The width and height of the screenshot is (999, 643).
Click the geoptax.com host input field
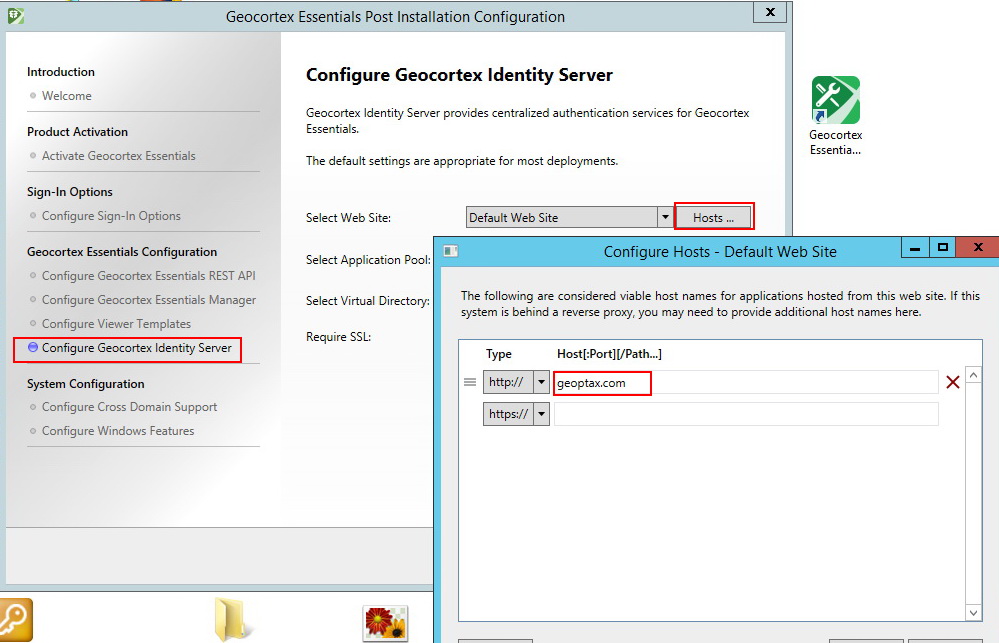745,382
